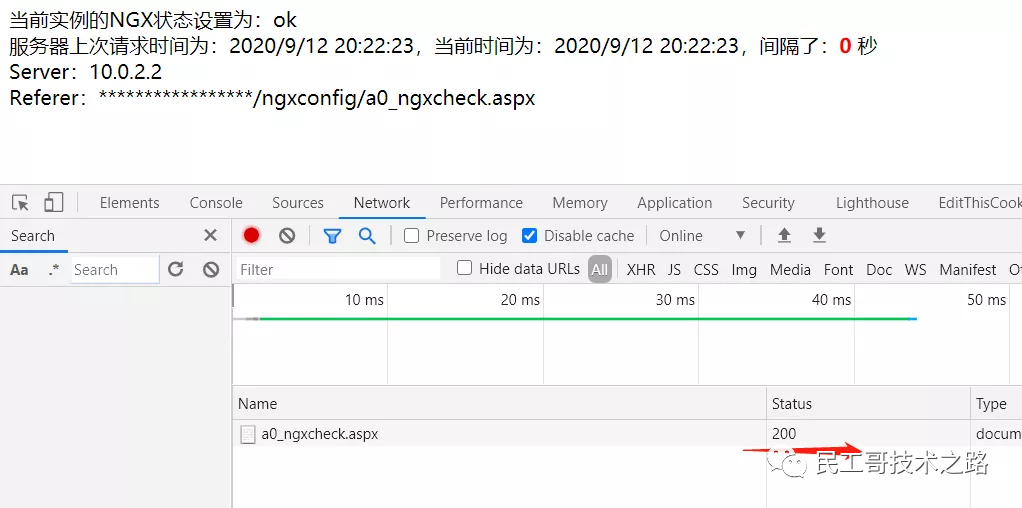Filter requests by Manifest
Image resolution: width=1022 pixels, height=508 pixels.
(x=967, y=269)
